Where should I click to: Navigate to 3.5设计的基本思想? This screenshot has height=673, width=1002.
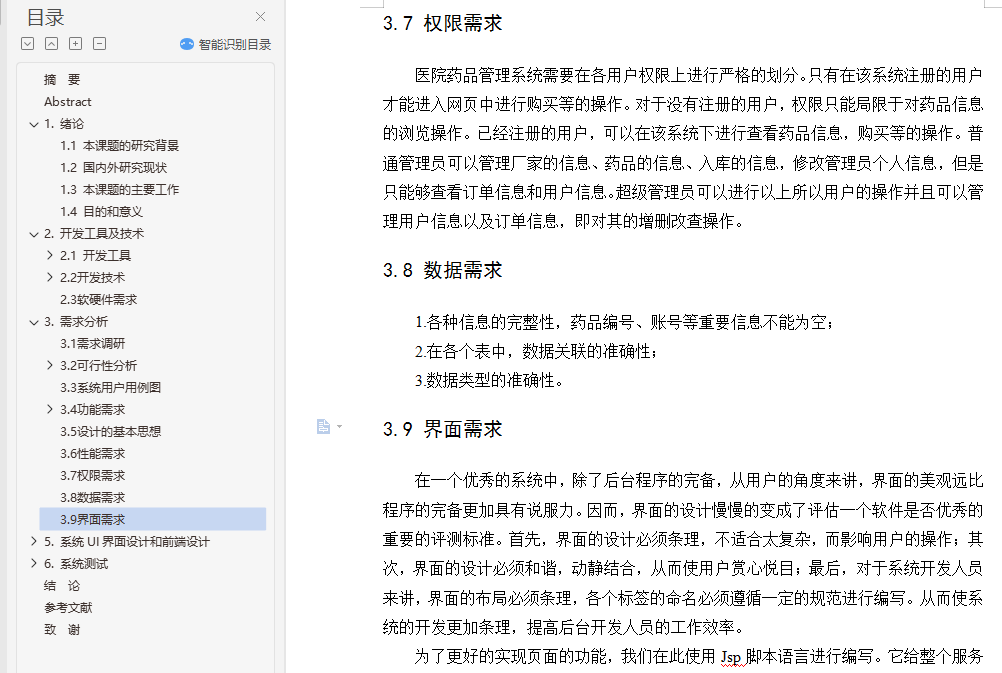111,431
